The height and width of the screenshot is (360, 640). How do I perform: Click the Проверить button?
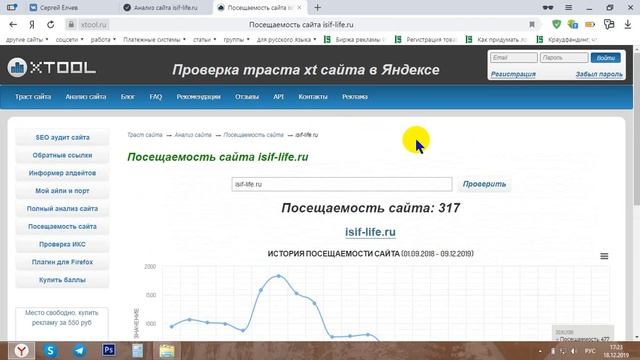[x=484, y=184]
